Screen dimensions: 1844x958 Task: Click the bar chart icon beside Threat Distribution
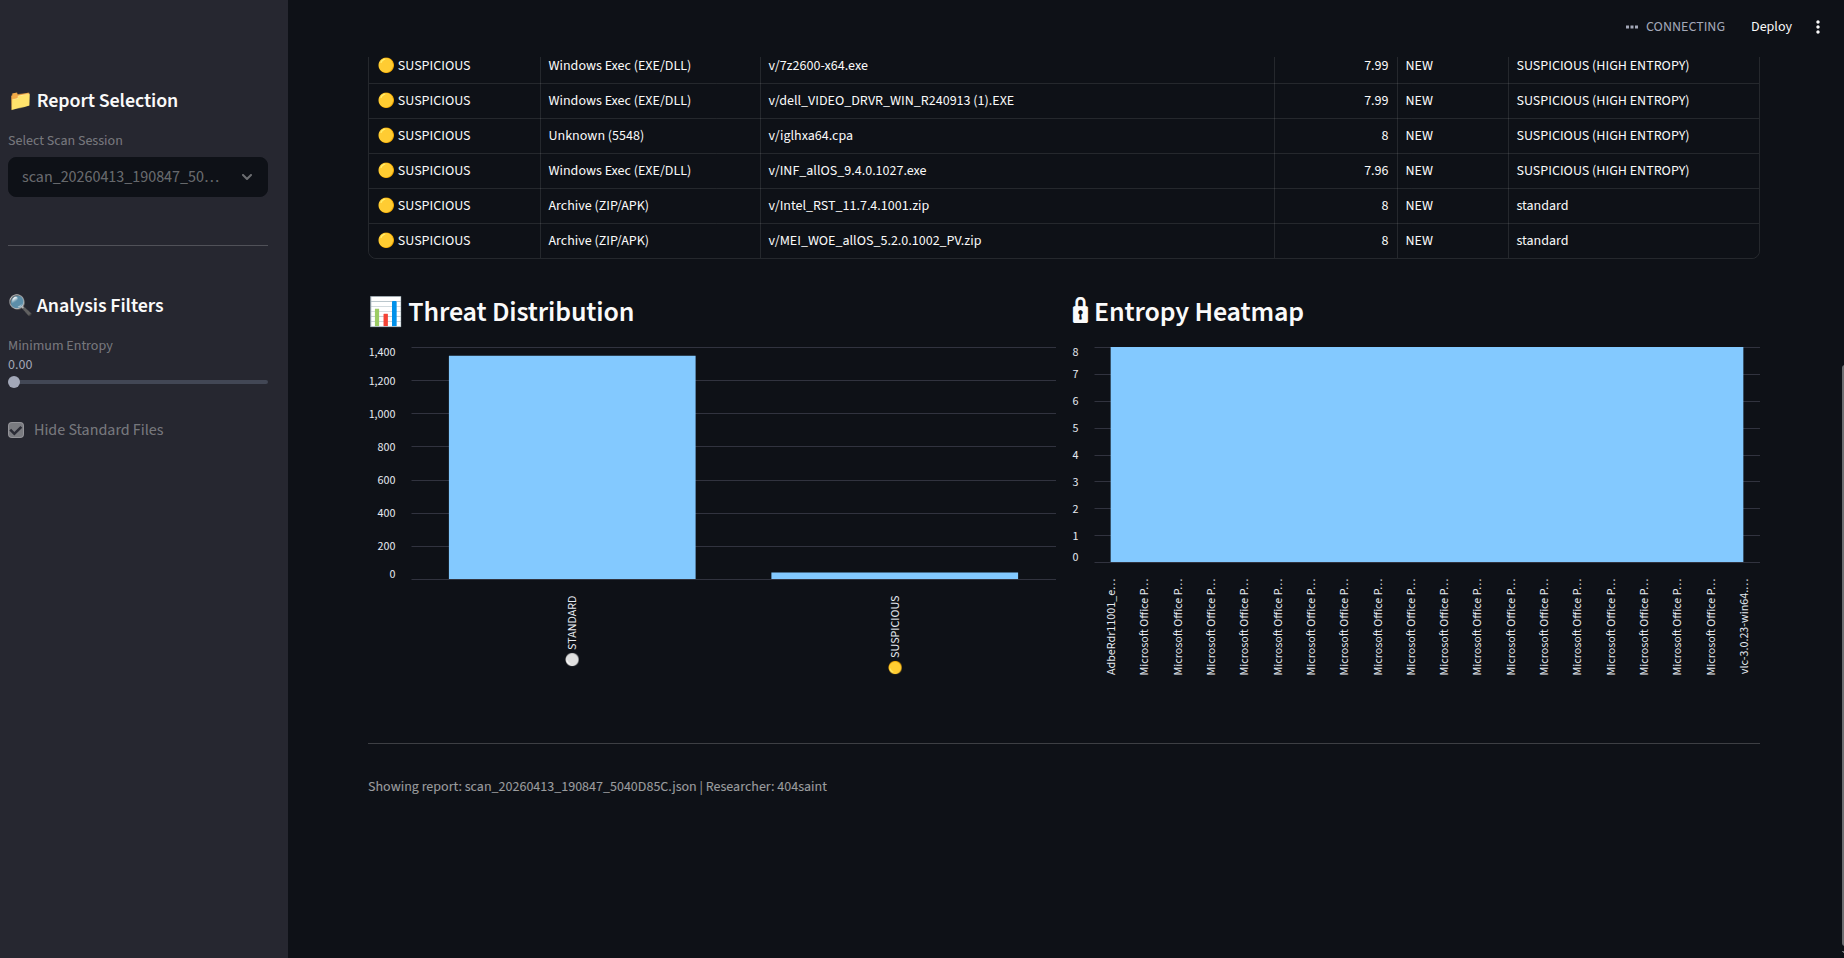(x=383, y=311)
